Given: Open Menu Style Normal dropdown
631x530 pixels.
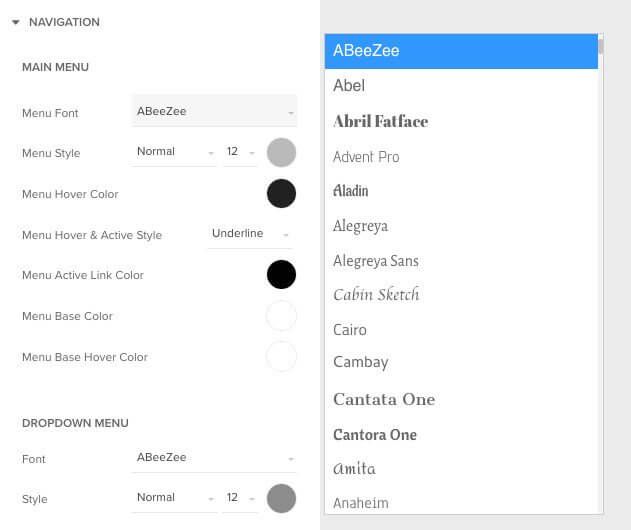Looking at the screenshot, I should [x=174, y=152].
